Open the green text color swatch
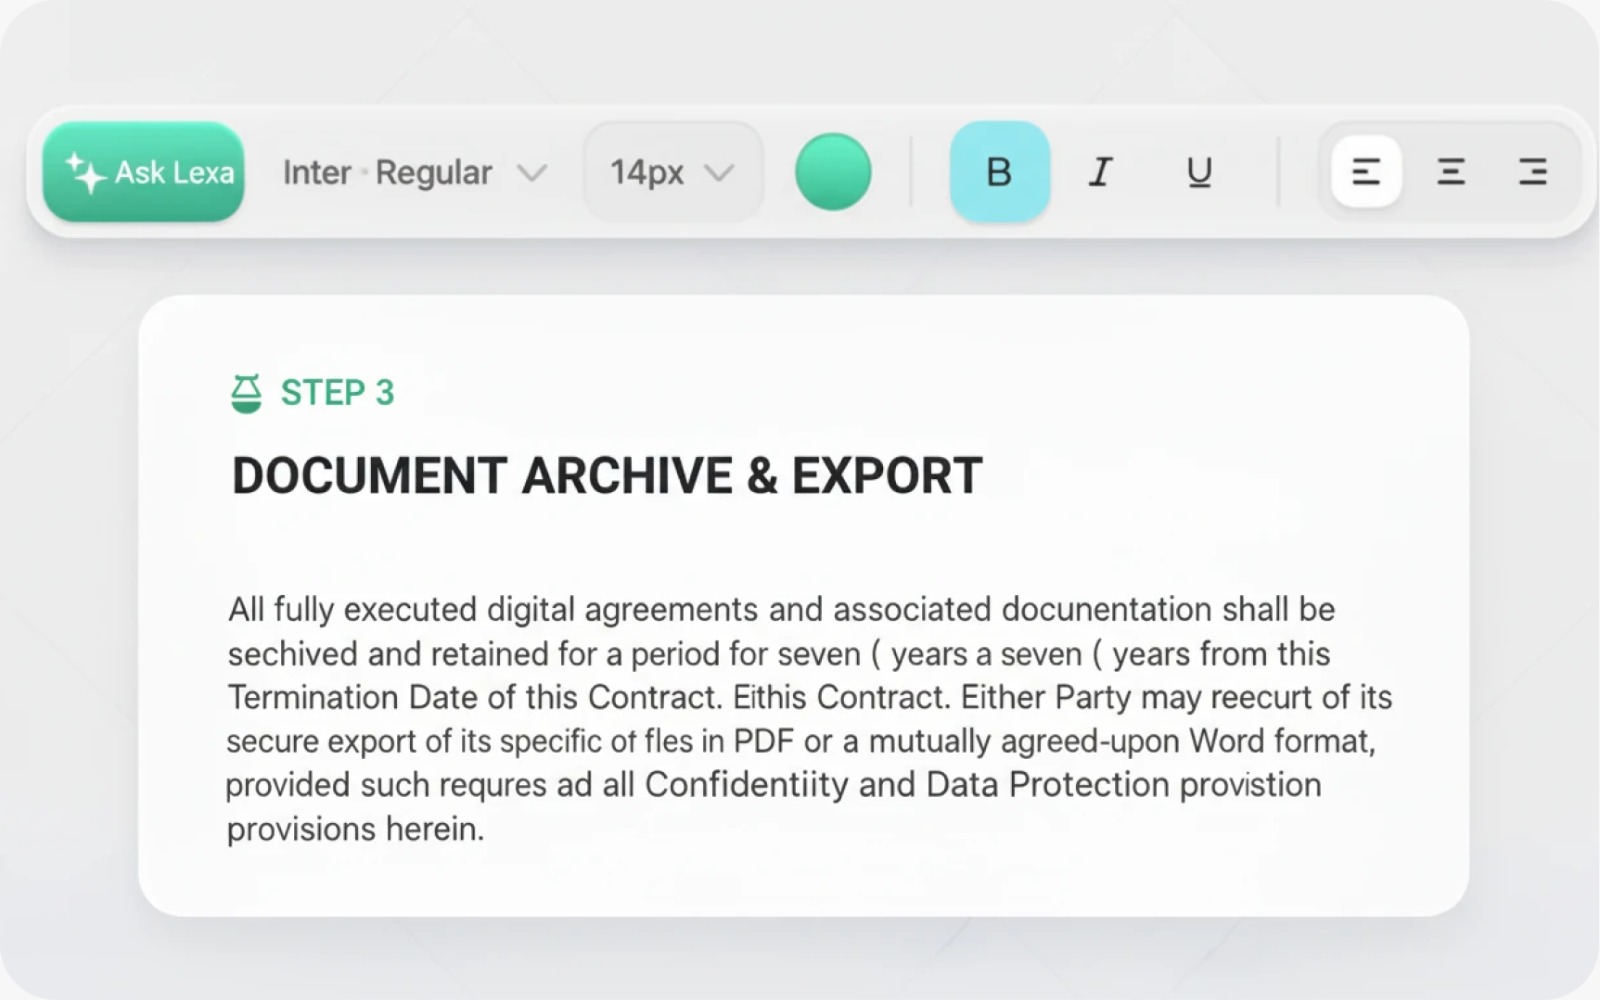1600x1000 pixels. pos(833,172)
